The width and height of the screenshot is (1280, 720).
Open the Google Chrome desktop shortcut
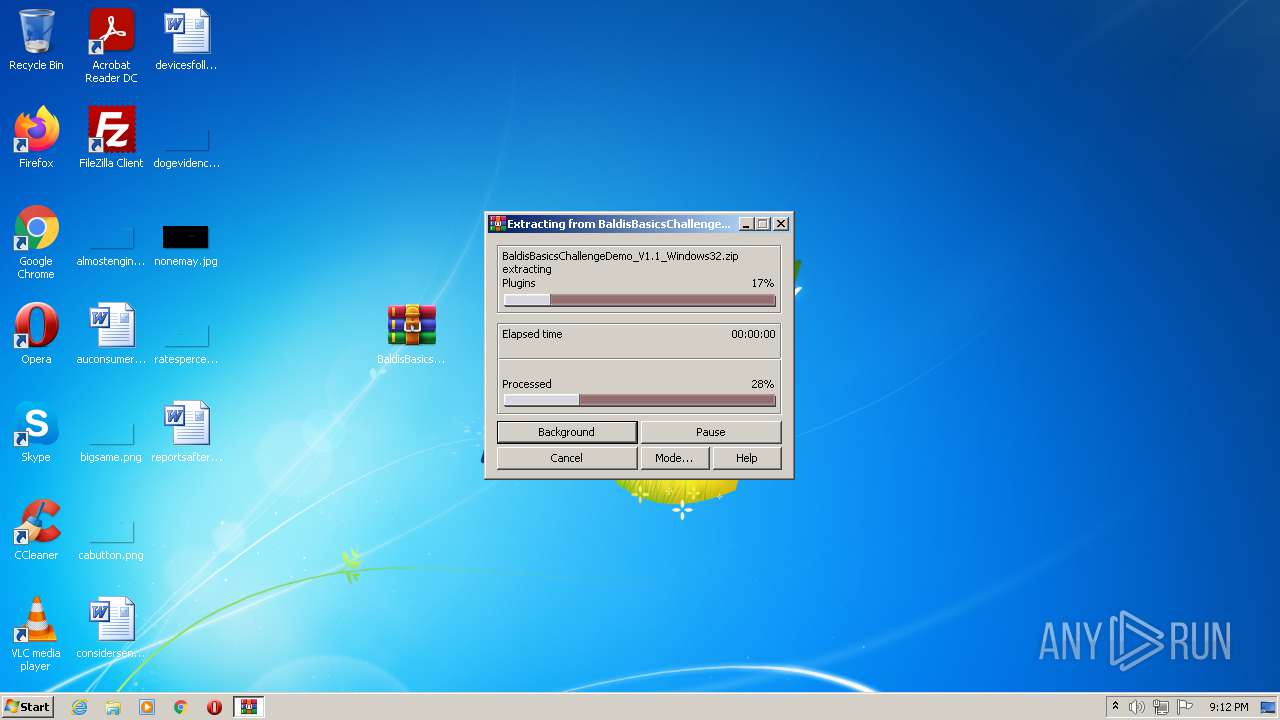[36, 242]
